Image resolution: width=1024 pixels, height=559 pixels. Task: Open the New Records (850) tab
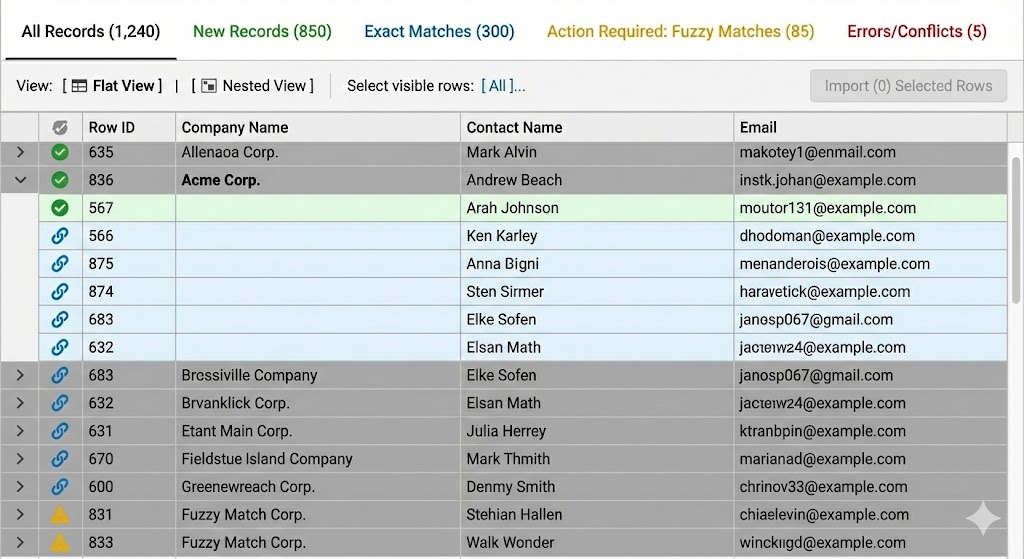[x=262, y=31]
